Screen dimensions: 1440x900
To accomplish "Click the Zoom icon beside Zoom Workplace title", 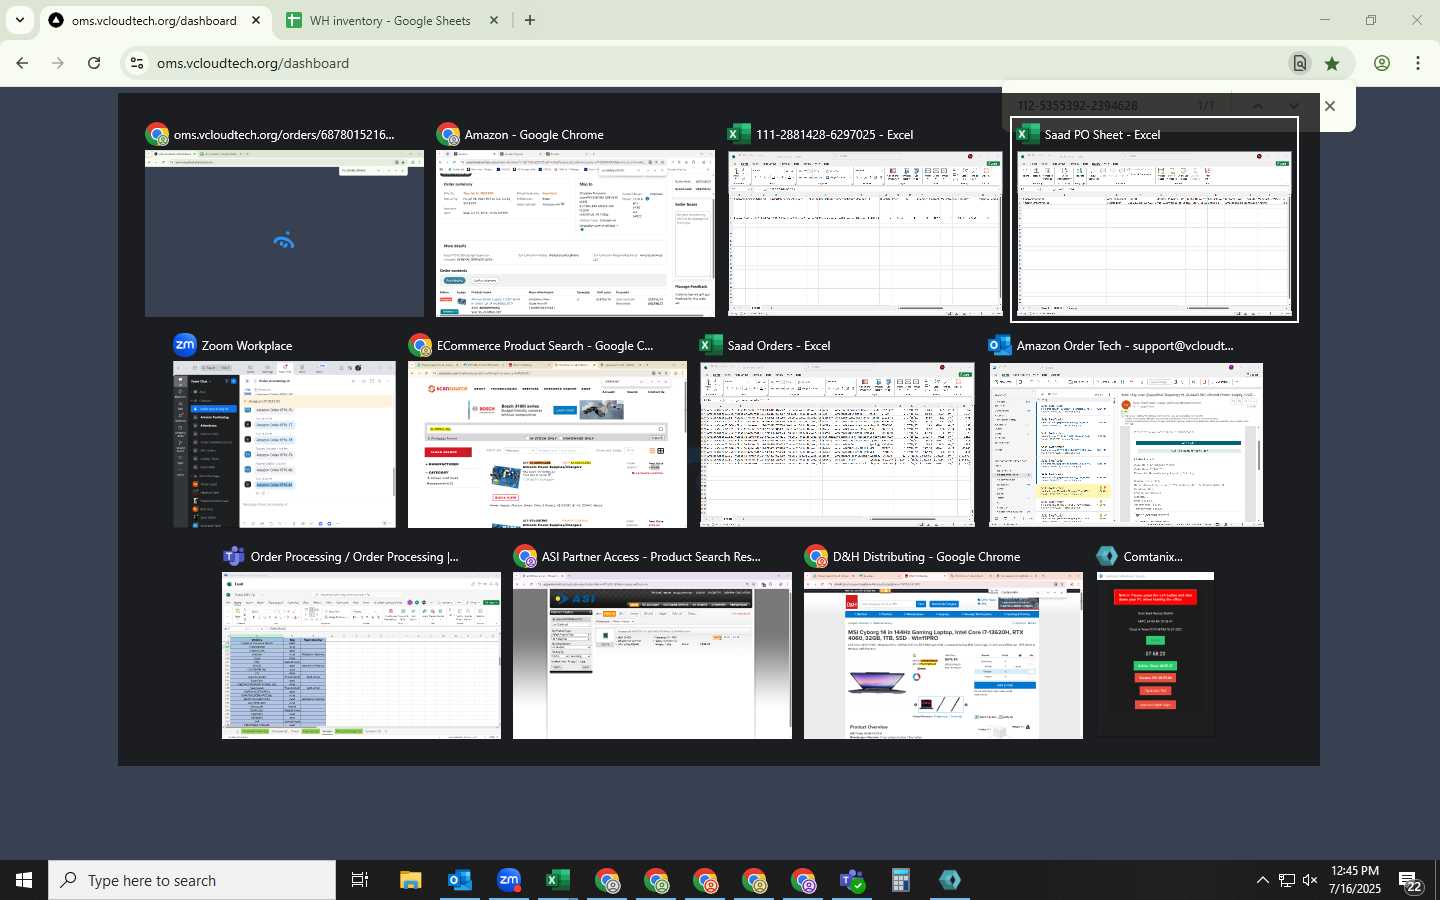I will click(185, 345).
